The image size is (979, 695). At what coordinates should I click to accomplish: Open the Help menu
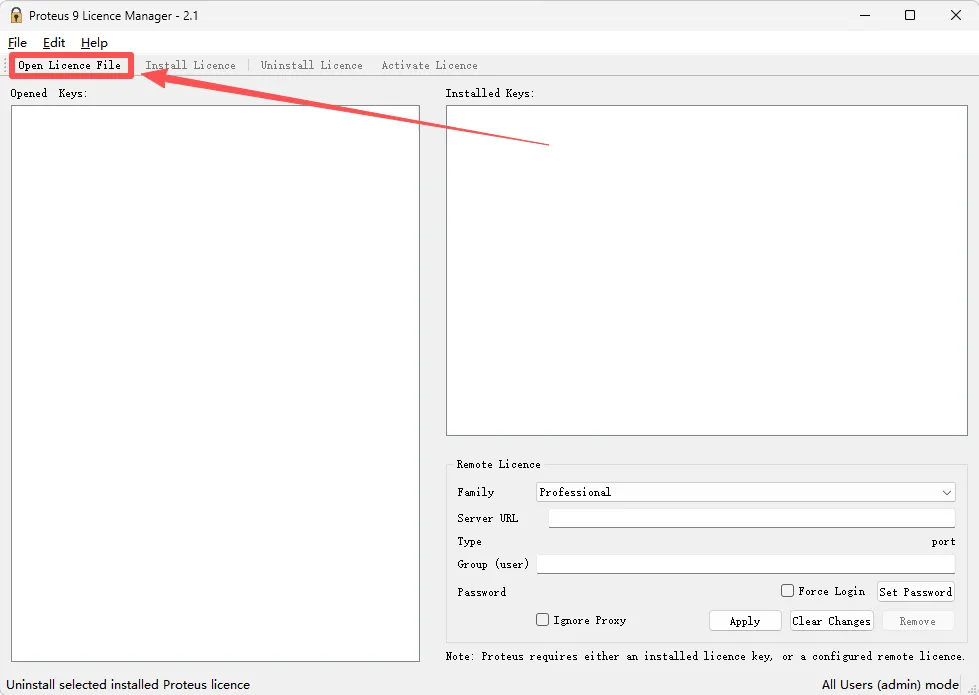tap(94, 42)
